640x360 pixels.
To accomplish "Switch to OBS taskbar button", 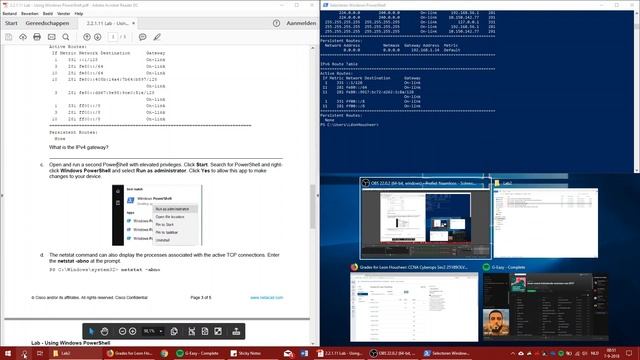I will point(394,353).
